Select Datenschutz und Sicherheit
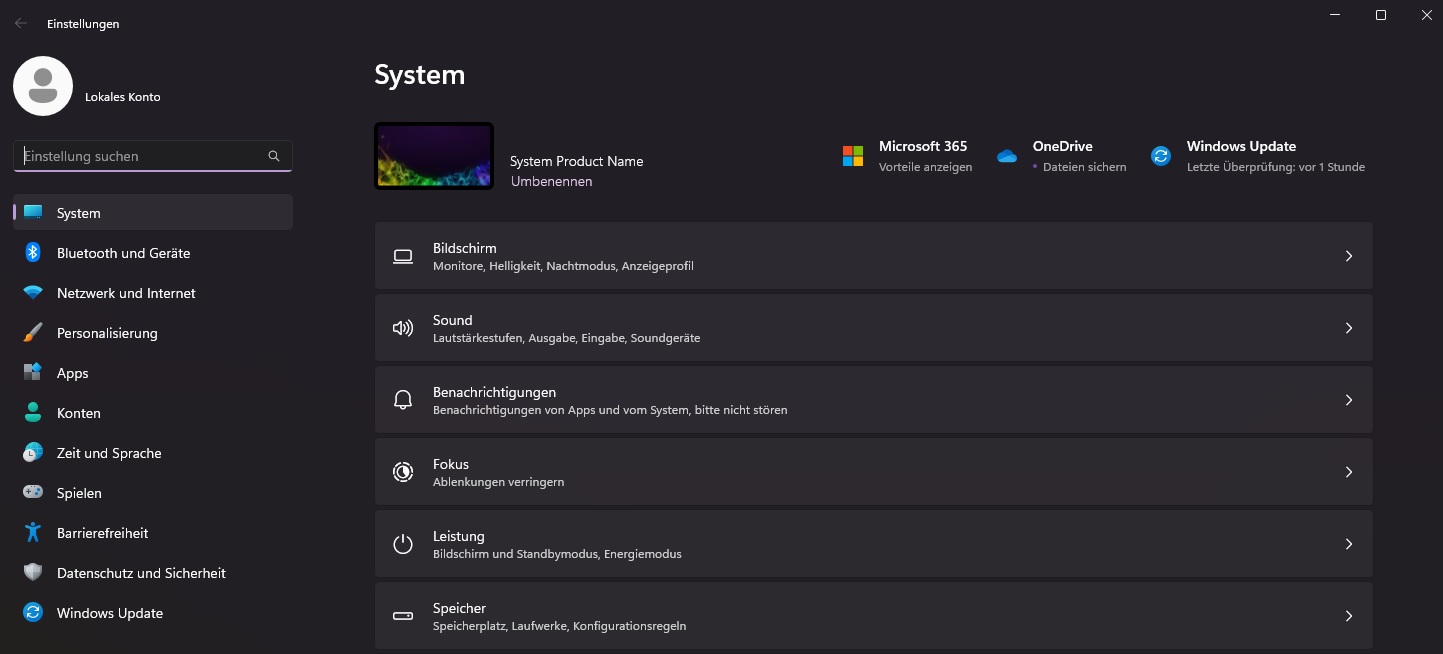1443x654 pixels. coord(33,573)
